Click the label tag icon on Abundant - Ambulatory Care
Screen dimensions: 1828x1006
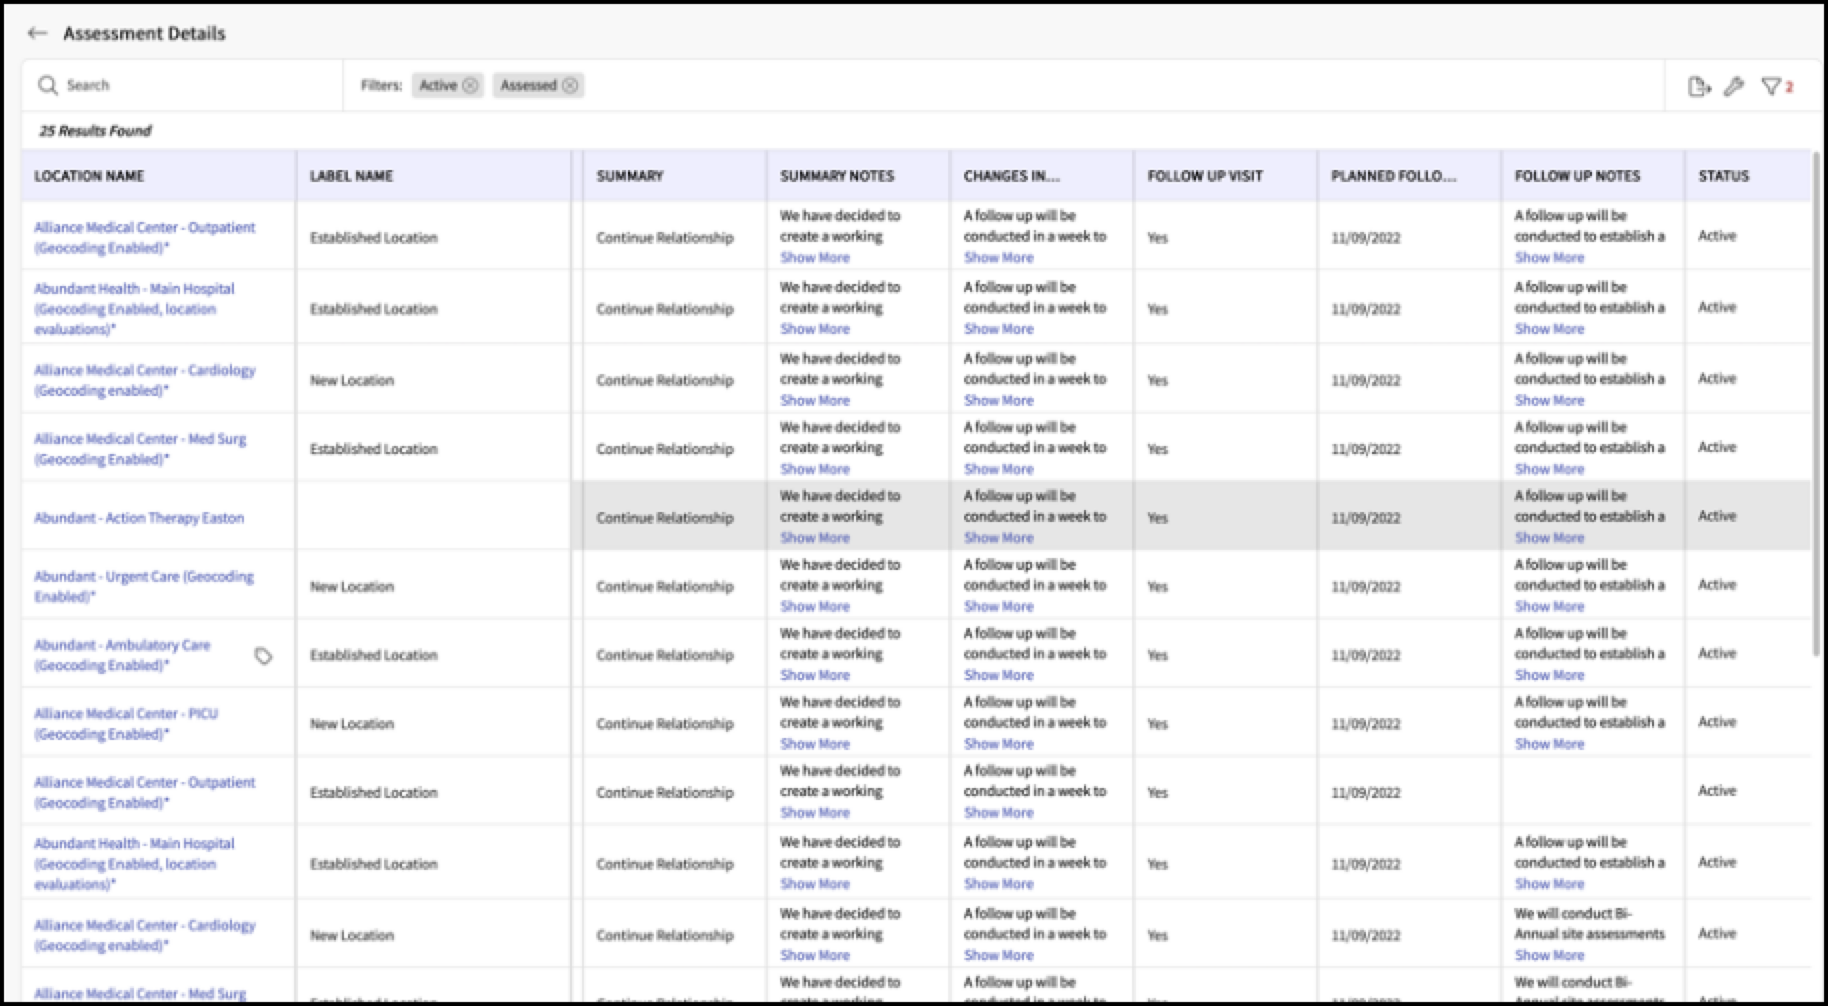(263, 656)
